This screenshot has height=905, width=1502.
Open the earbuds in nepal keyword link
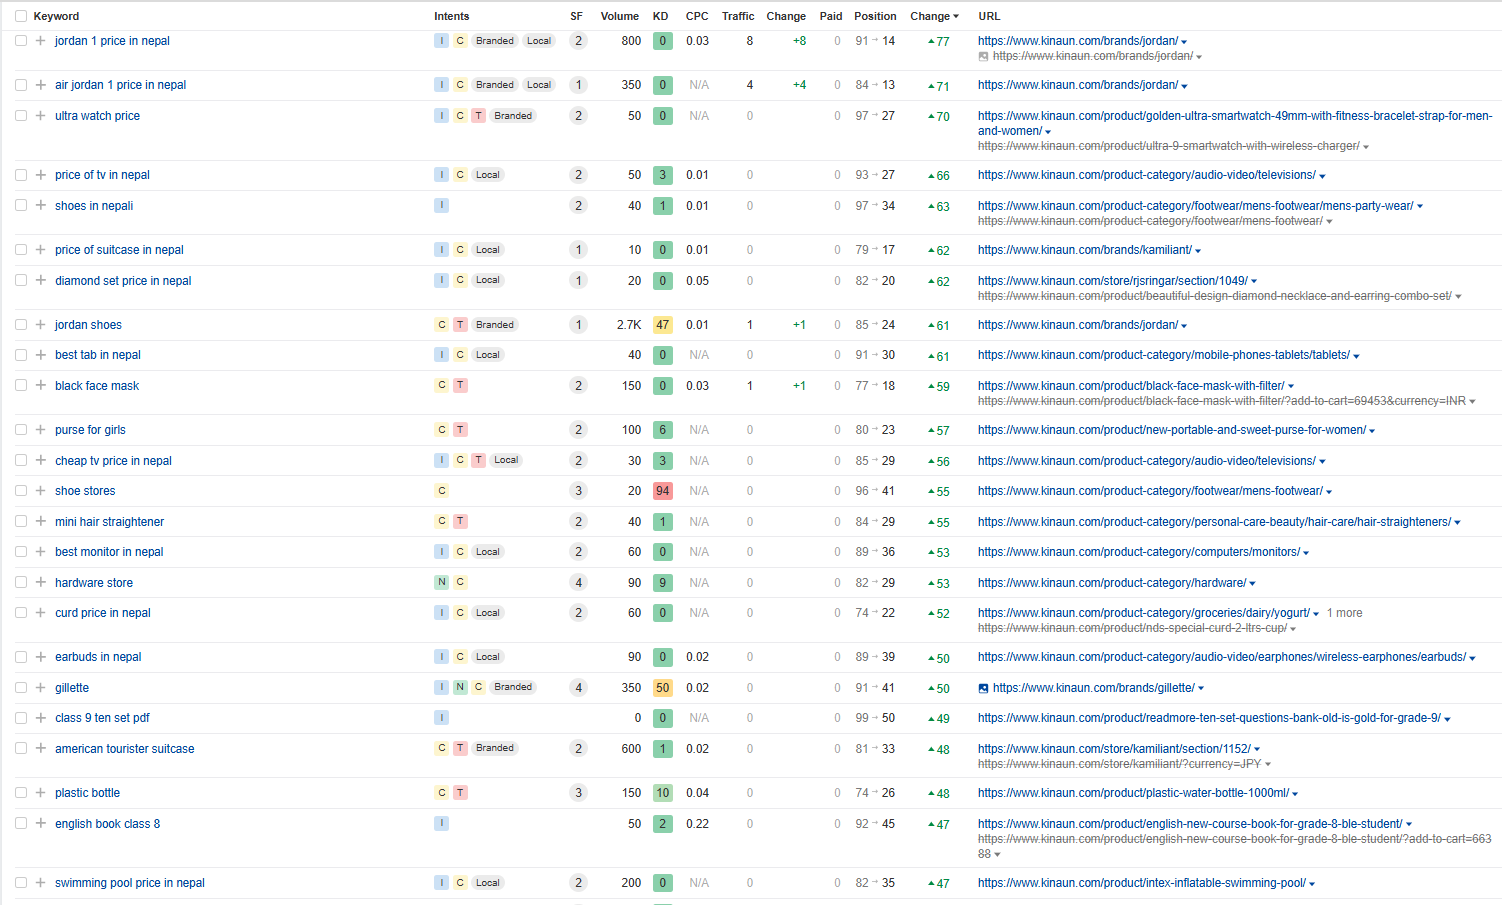pyautogui.click(x=98, y=657)
